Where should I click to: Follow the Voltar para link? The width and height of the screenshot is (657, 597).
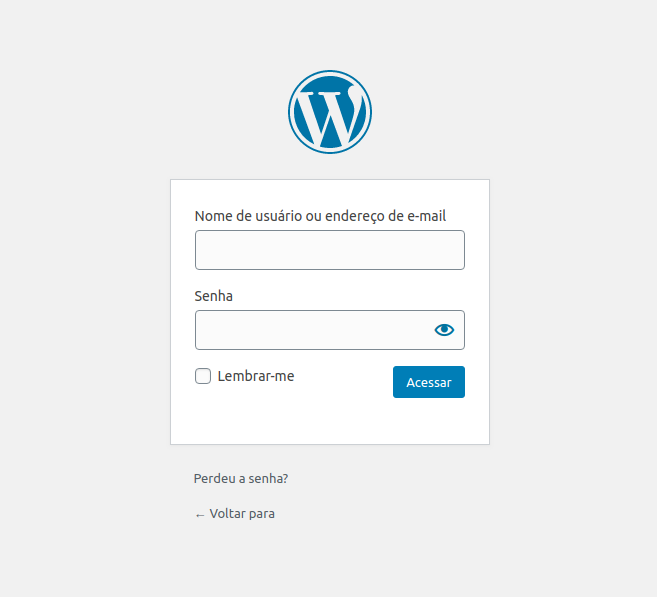pos(235,514)
